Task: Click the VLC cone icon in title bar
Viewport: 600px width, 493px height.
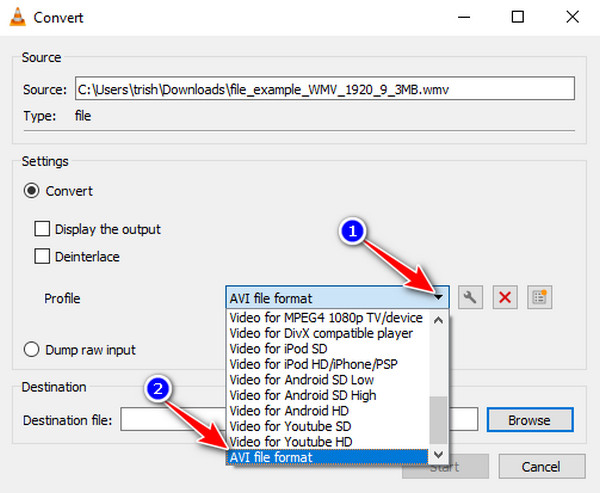Action: [18, 17]
